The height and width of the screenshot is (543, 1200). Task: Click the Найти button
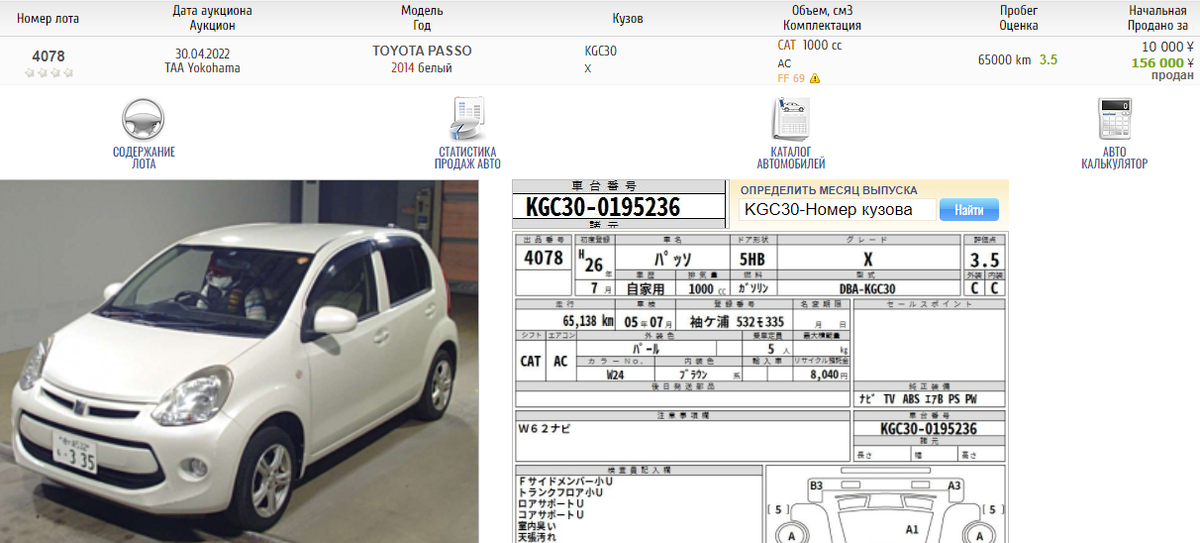pos(969,210)
